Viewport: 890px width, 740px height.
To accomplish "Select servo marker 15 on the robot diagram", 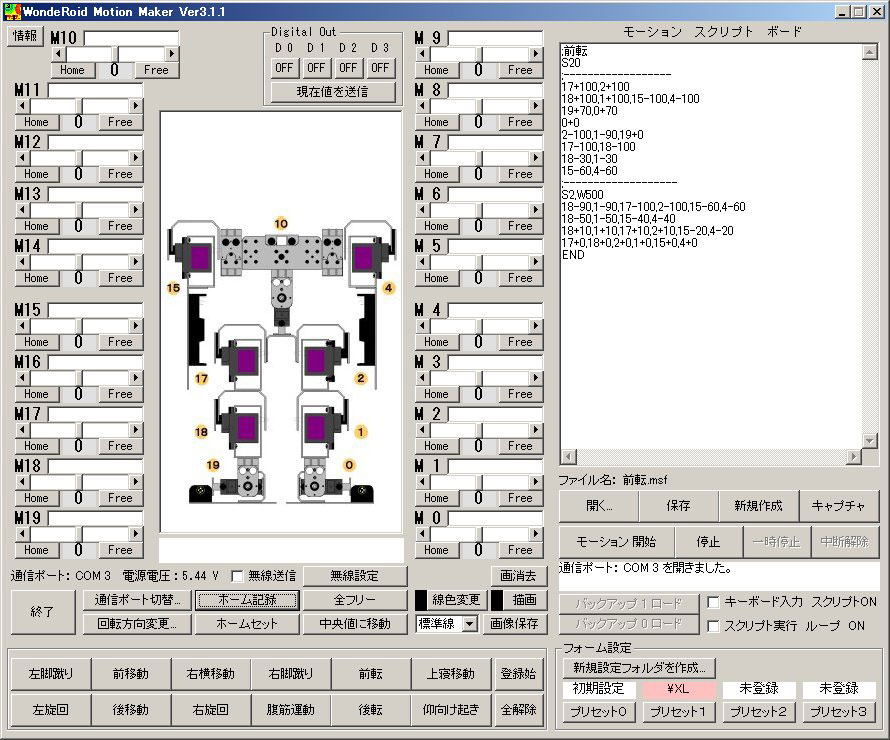I will [174, 288].
